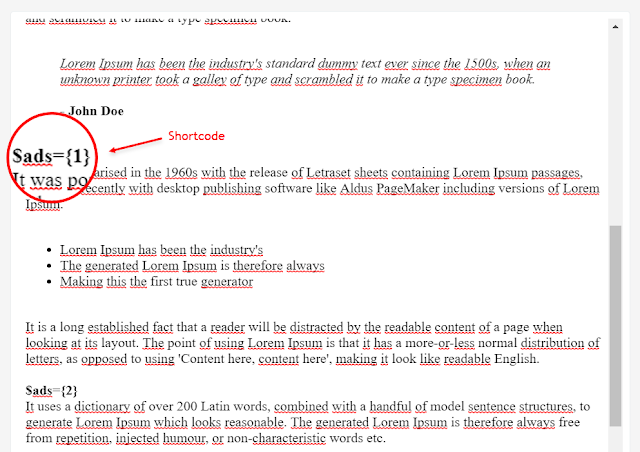This screenshot has width=640, height=452.
Task: Click the line starting 'from repetition, injected humour'
Action: tap(206, 438)
